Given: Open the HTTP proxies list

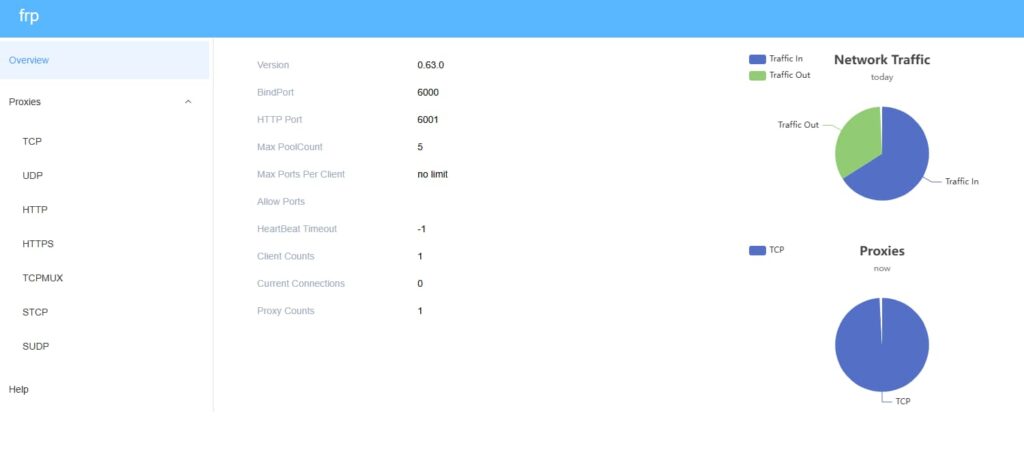Looking at the screenshot, I should 35,210.
